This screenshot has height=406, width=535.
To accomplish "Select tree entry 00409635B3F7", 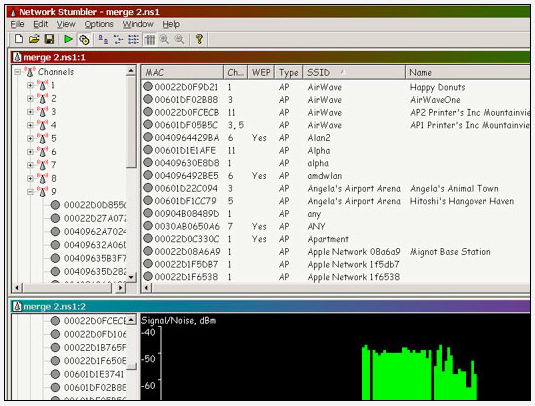I will point(95,258).
